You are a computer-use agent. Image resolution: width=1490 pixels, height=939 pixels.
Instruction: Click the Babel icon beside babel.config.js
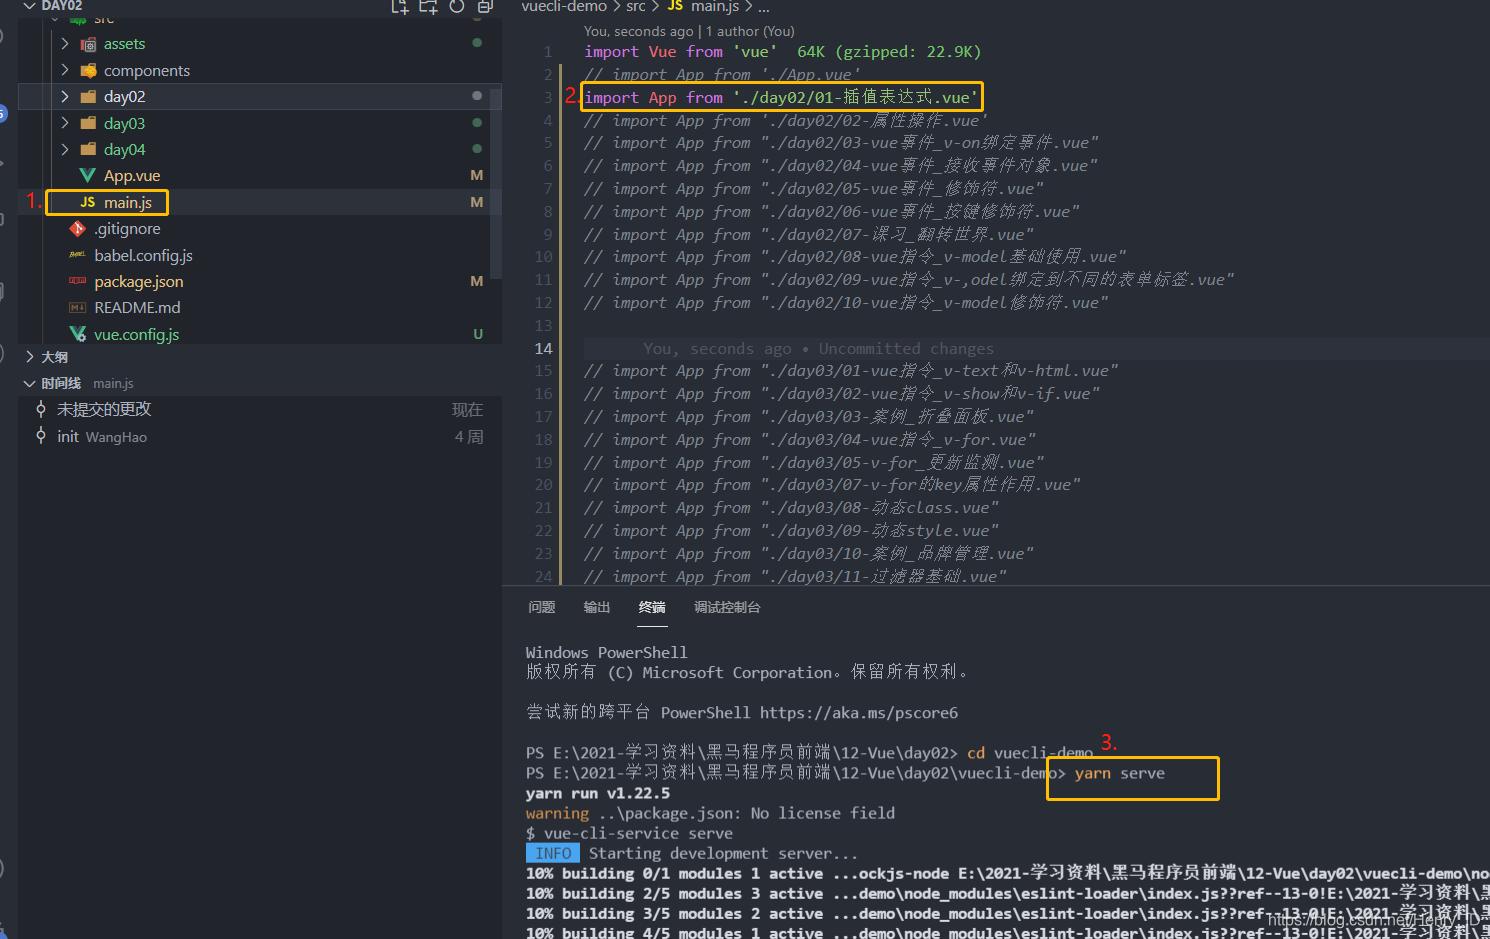point(78,255)
